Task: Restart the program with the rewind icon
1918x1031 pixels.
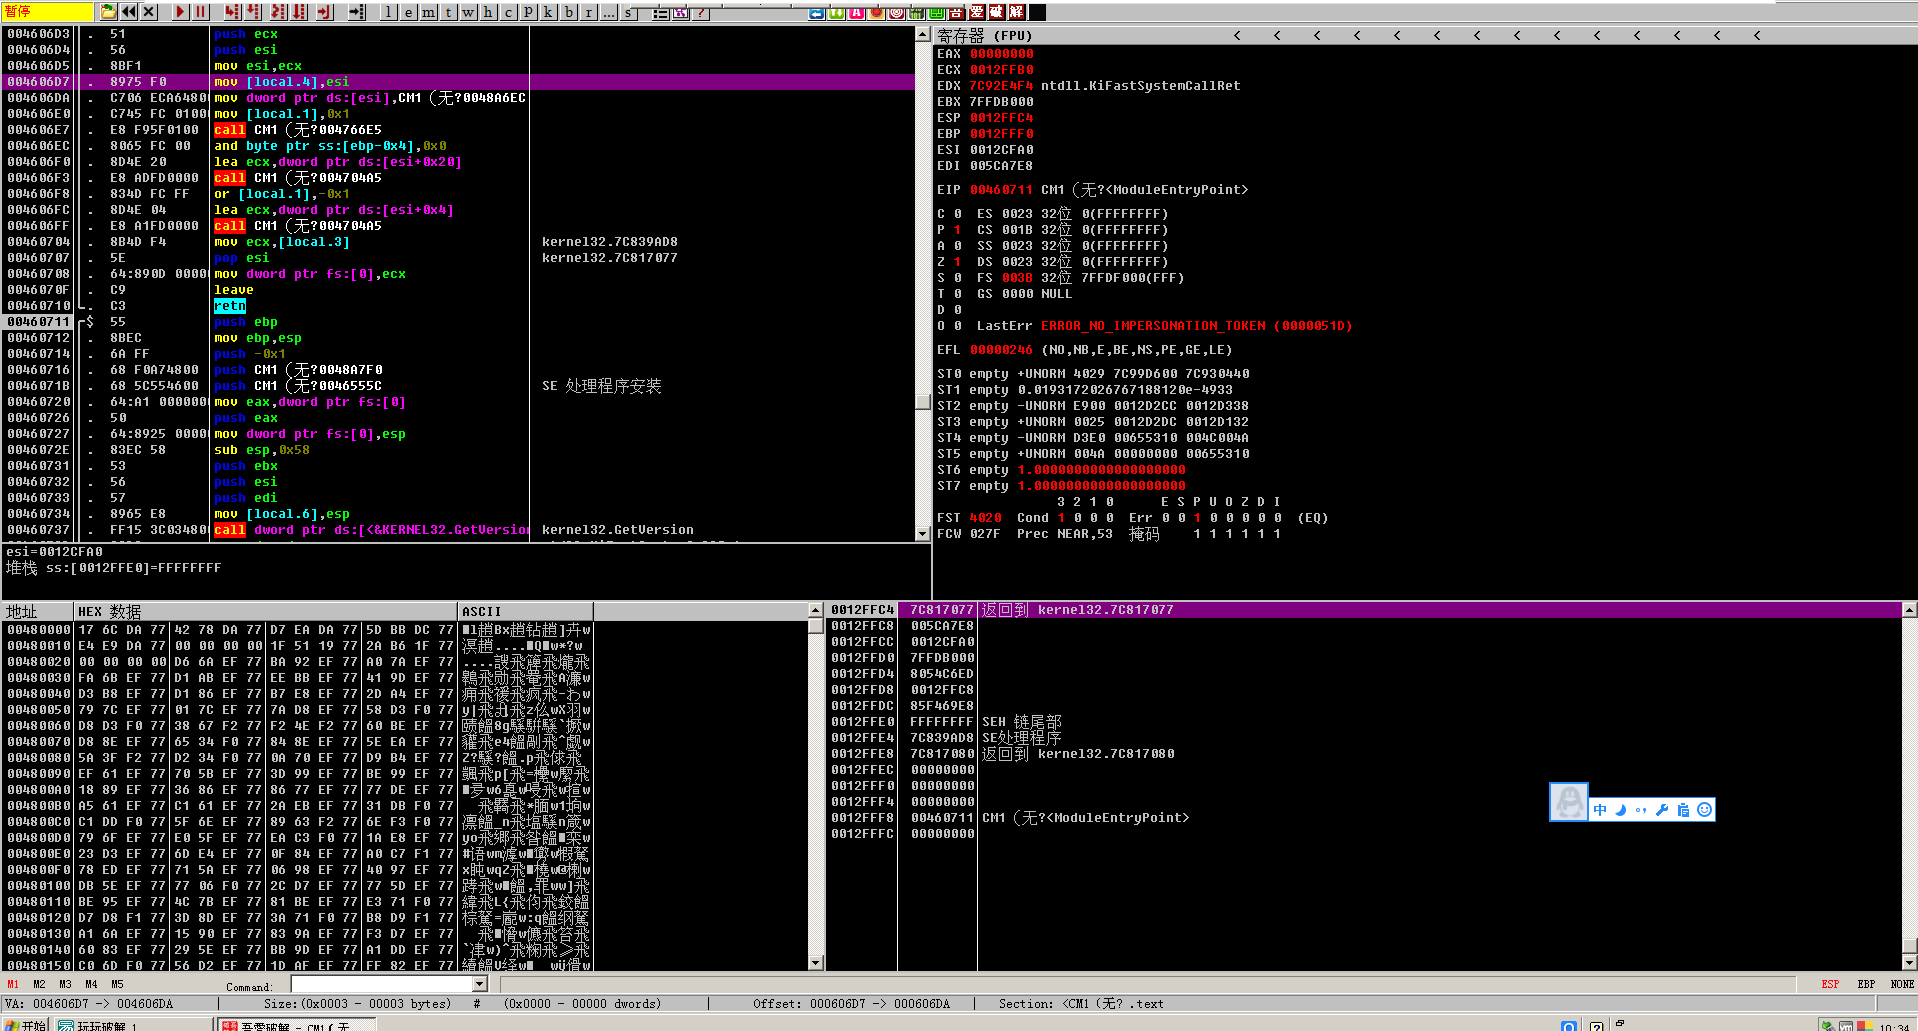Action: (x=129, y=12)
